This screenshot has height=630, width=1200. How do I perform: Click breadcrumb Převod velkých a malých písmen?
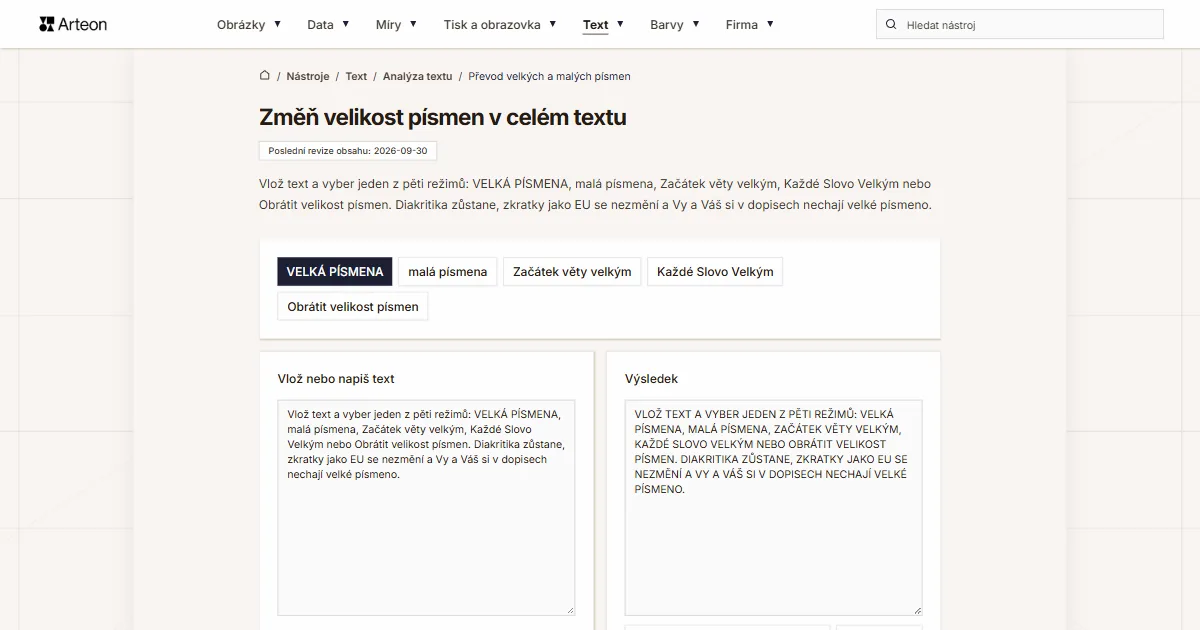(x=549, y=76)
